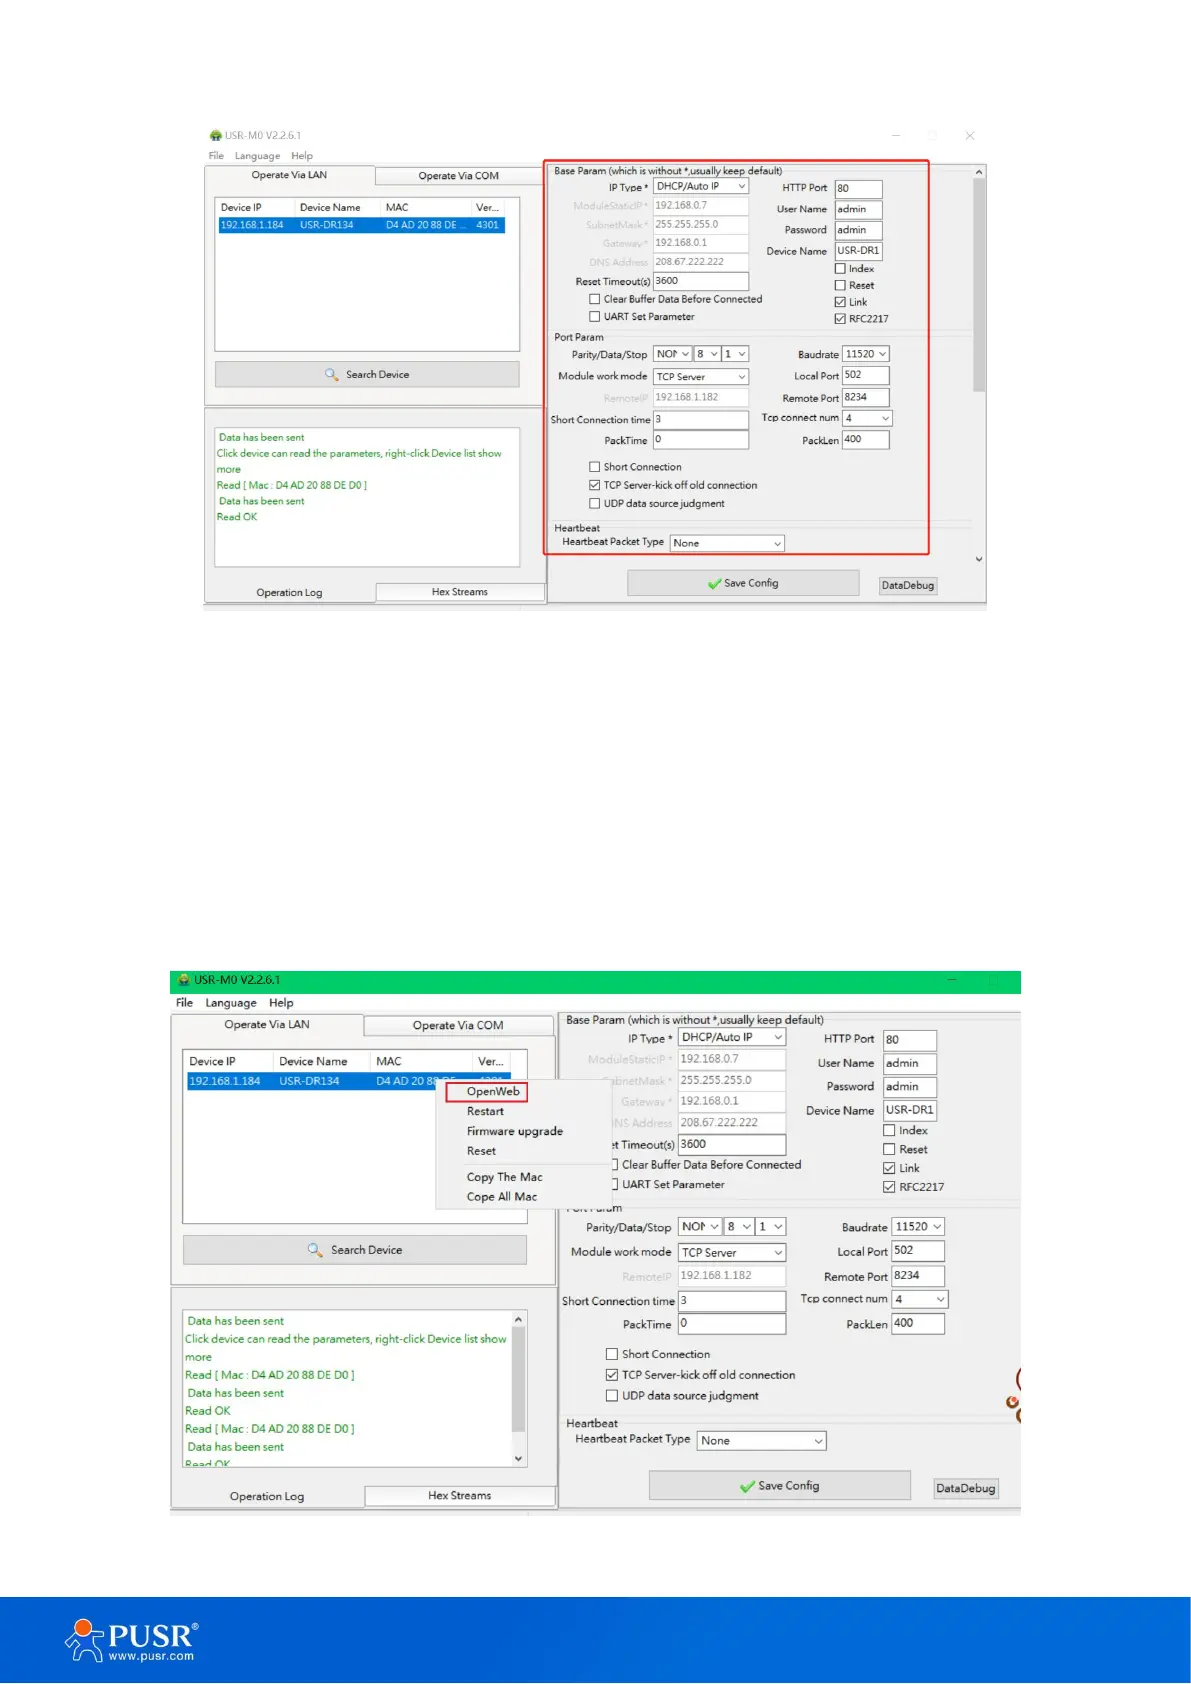The image size is (1191, 1684).
Task: Select Copy The Mac menu entry
Action: point(504,1177)
